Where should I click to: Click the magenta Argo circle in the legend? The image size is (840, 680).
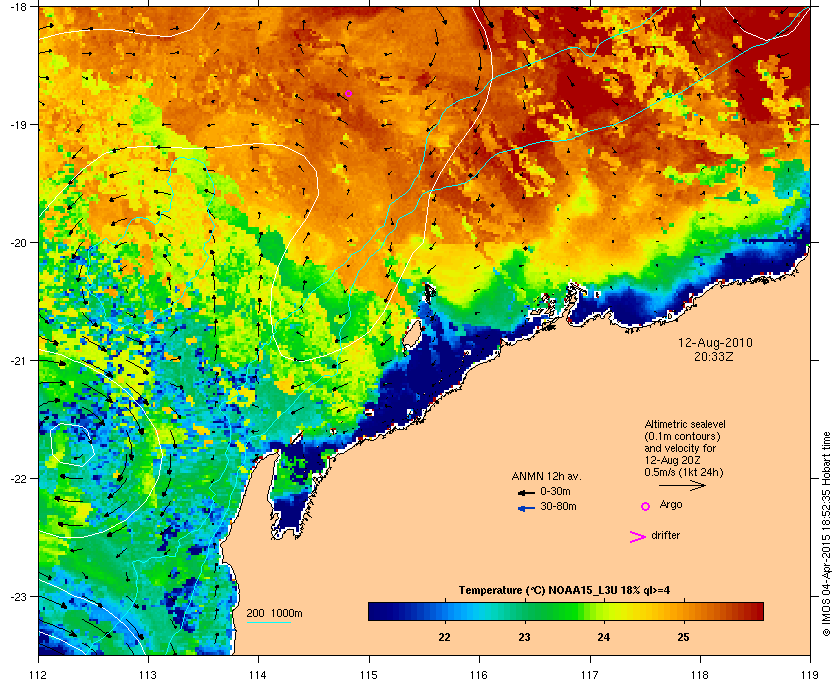(646, 506)
